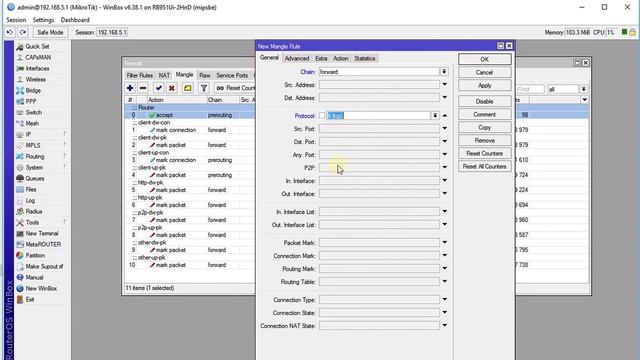Click the filter funnel icon

204,88
